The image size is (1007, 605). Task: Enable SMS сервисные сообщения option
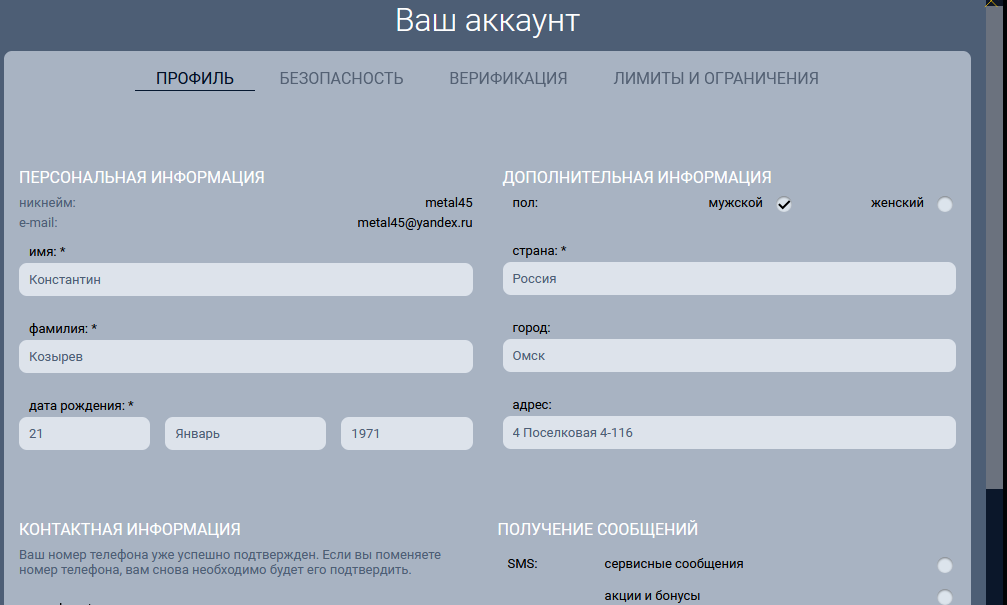(945, 566)
